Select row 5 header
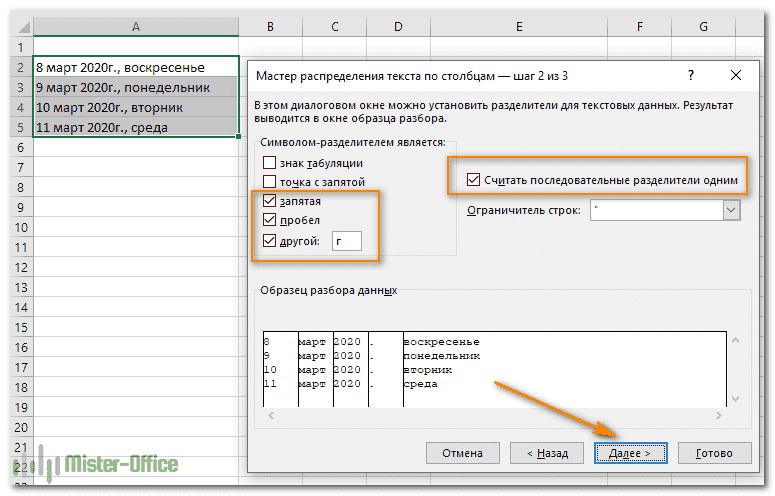 pyautogui.click(x=16, y=127)
